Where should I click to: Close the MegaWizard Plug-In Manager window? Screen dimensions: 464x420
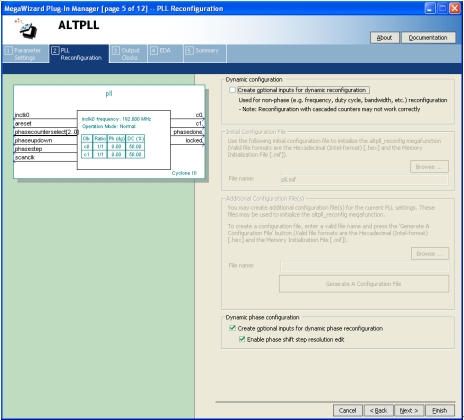tap(455, 8)
